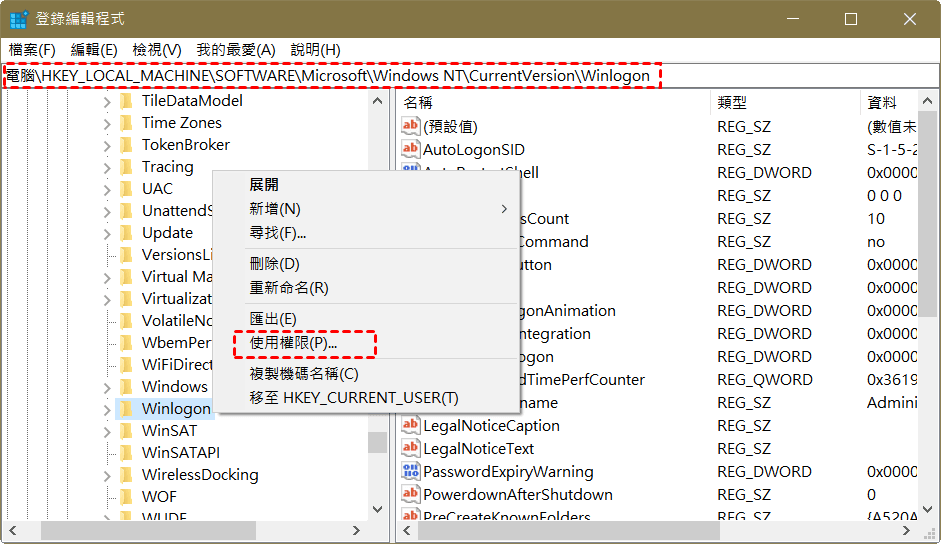The height and width of the screenshot is (544, 941).
Task: Select the PowerdownAfterShutdown value name
Action: 518,495
